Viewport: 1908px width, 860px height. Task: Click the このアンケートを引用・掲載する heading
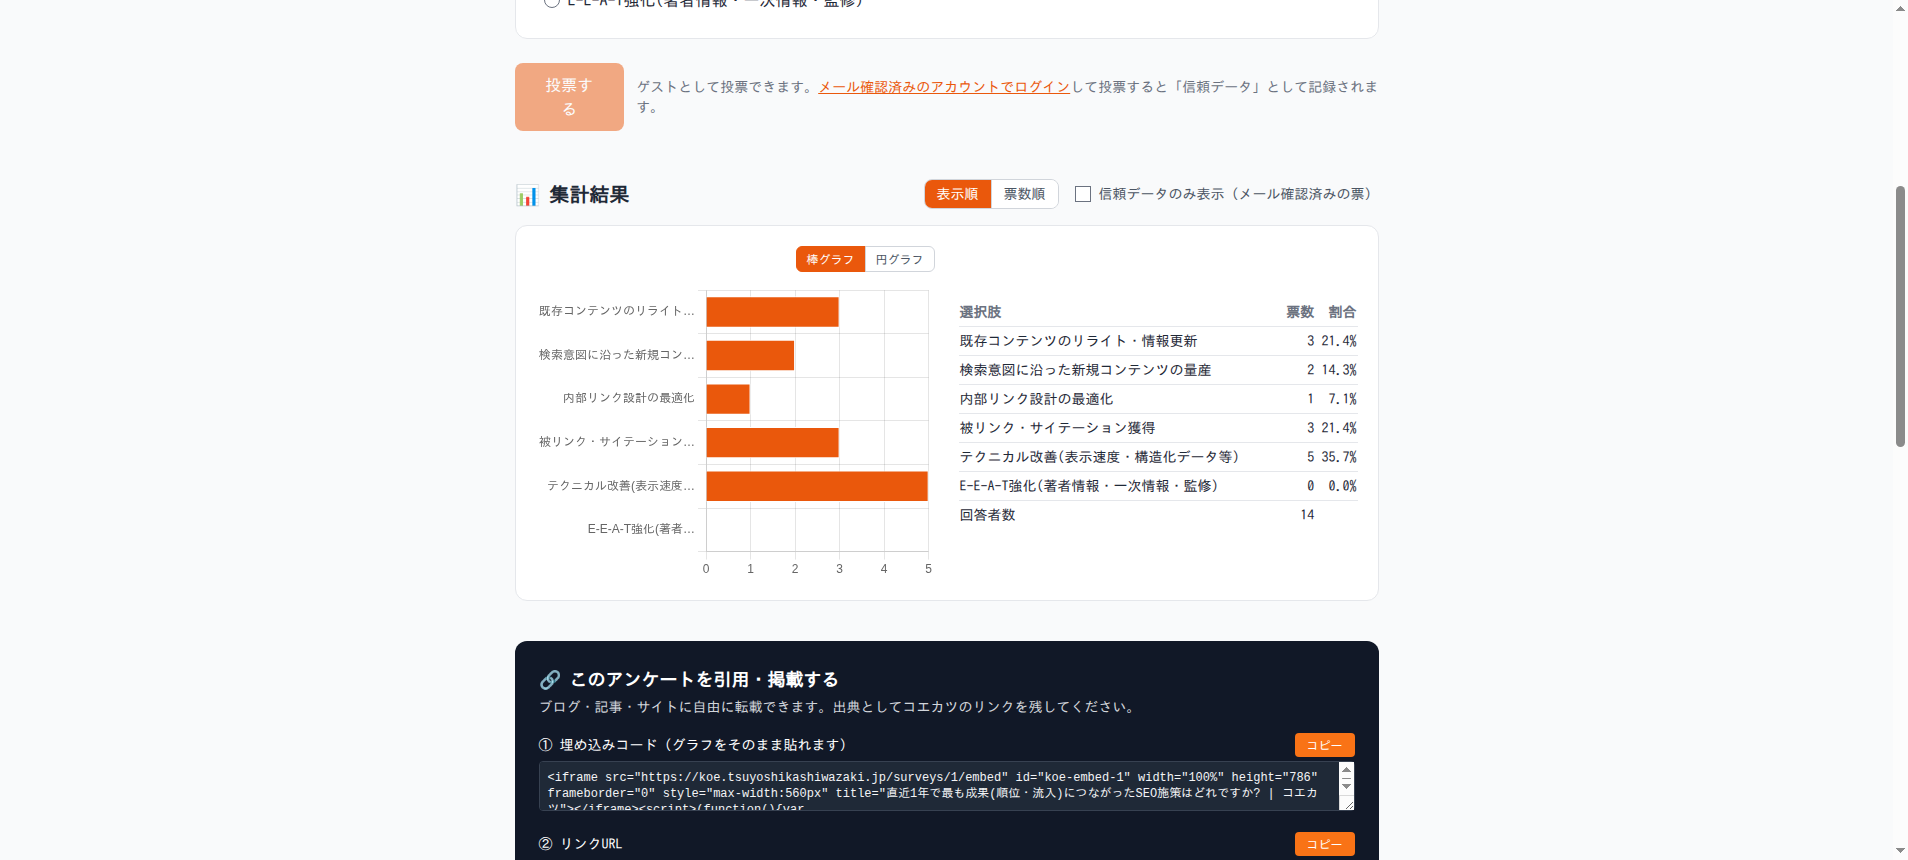(704, 680)
